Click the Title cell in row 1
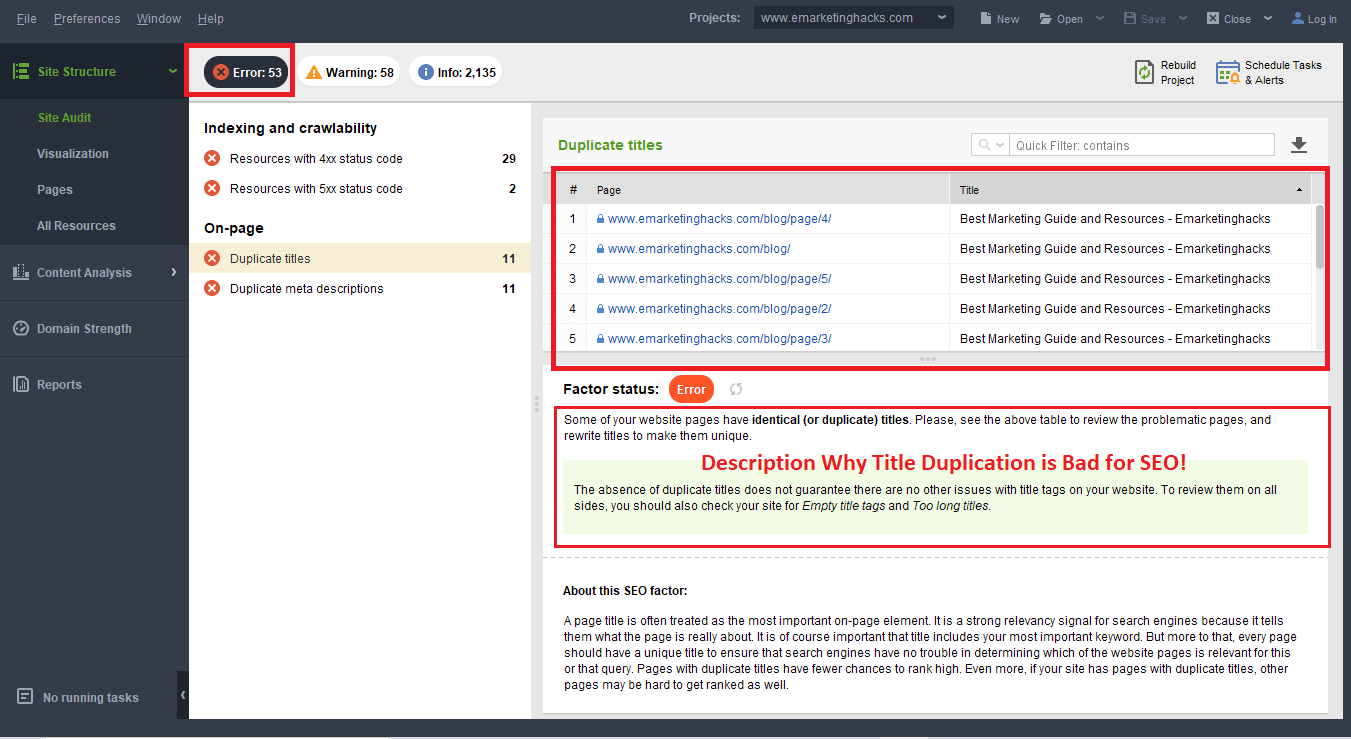The width and height of the screenshot is (1351, 739). pos(1130,218)
